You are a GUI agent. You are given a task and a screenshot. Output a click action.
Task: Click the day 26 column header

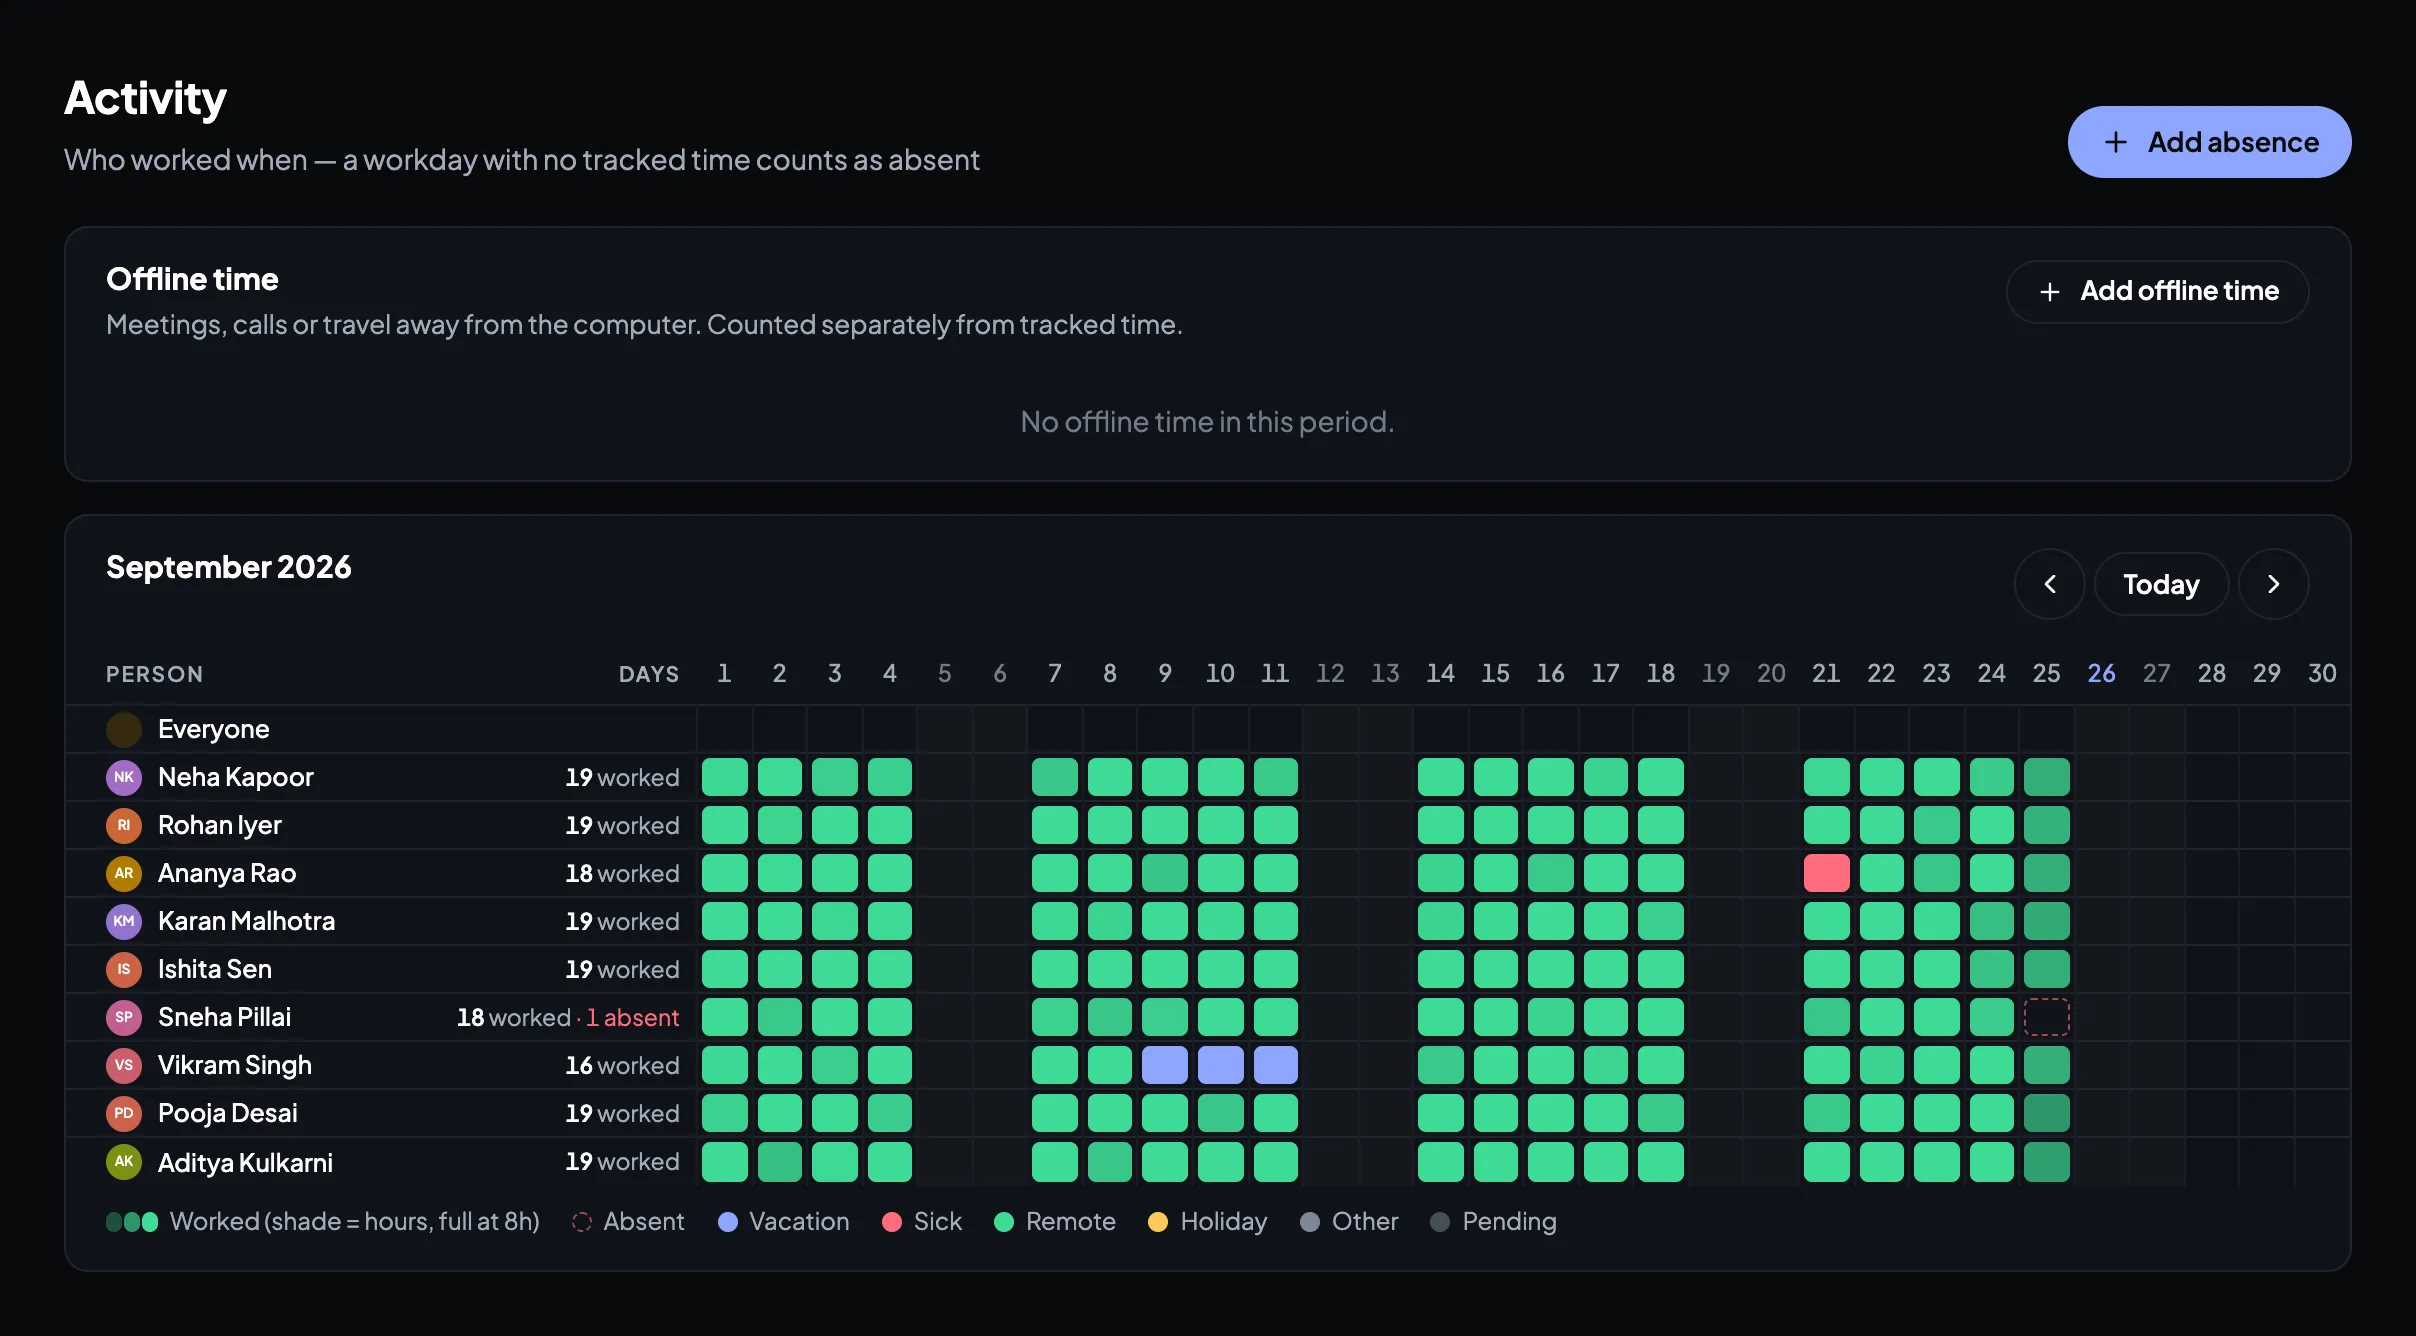point(2101,673)
